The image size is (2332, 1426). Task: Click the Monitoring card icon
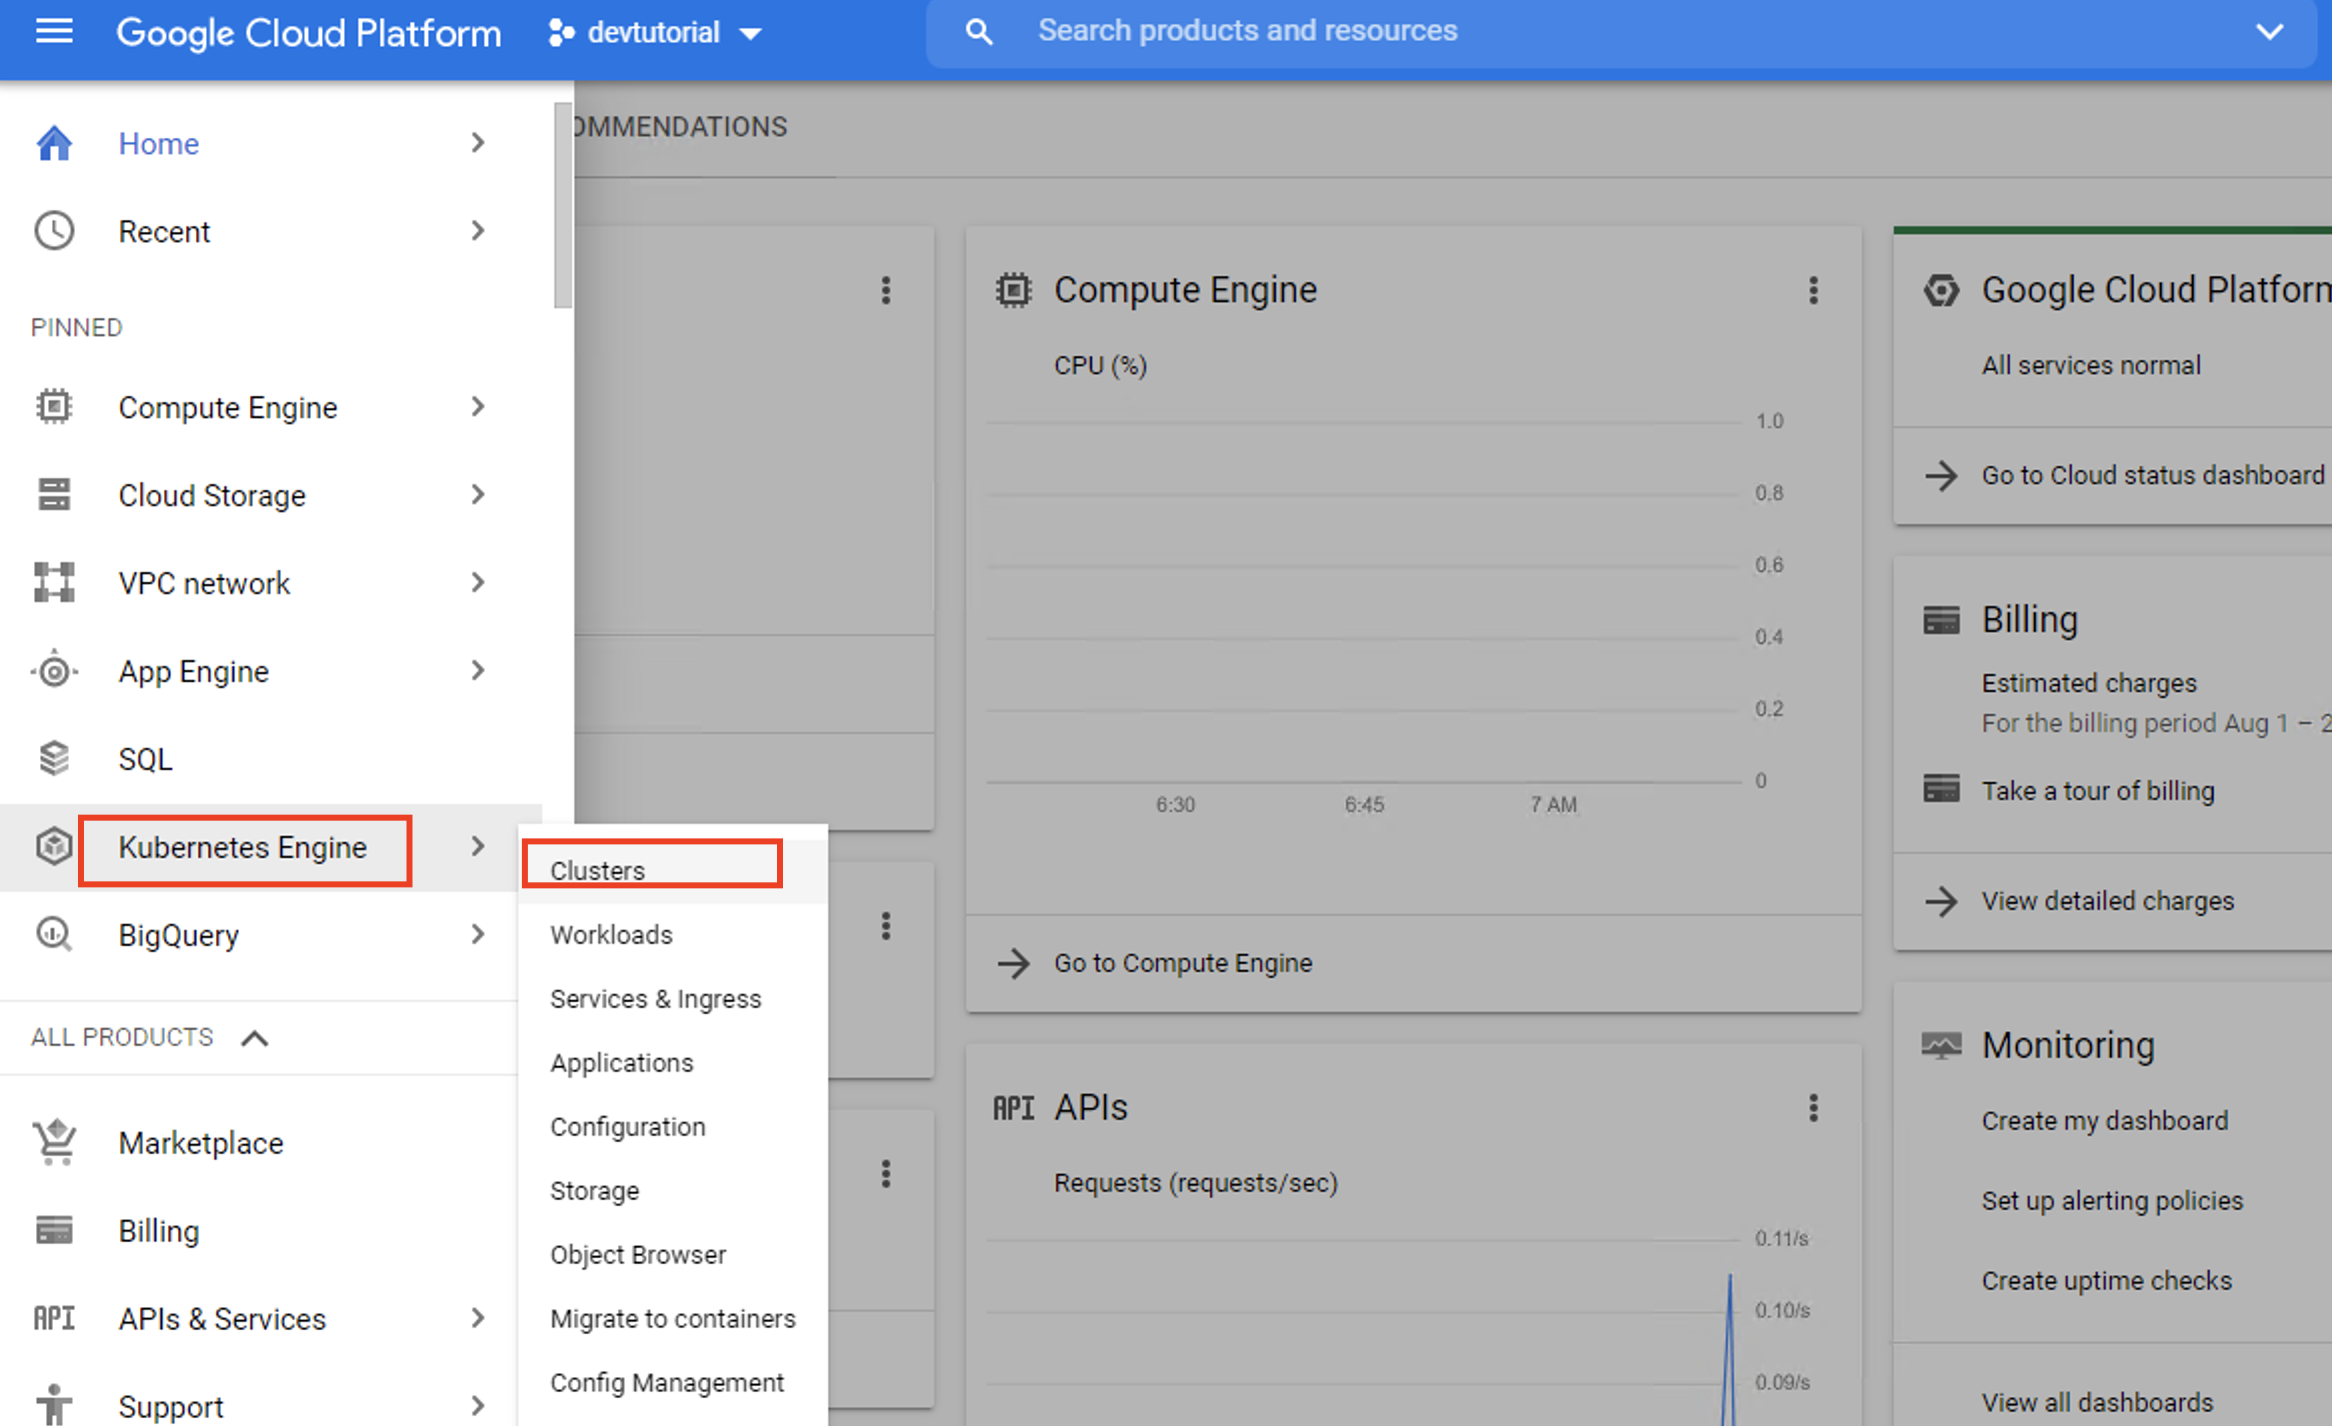click(1941, 1046)
